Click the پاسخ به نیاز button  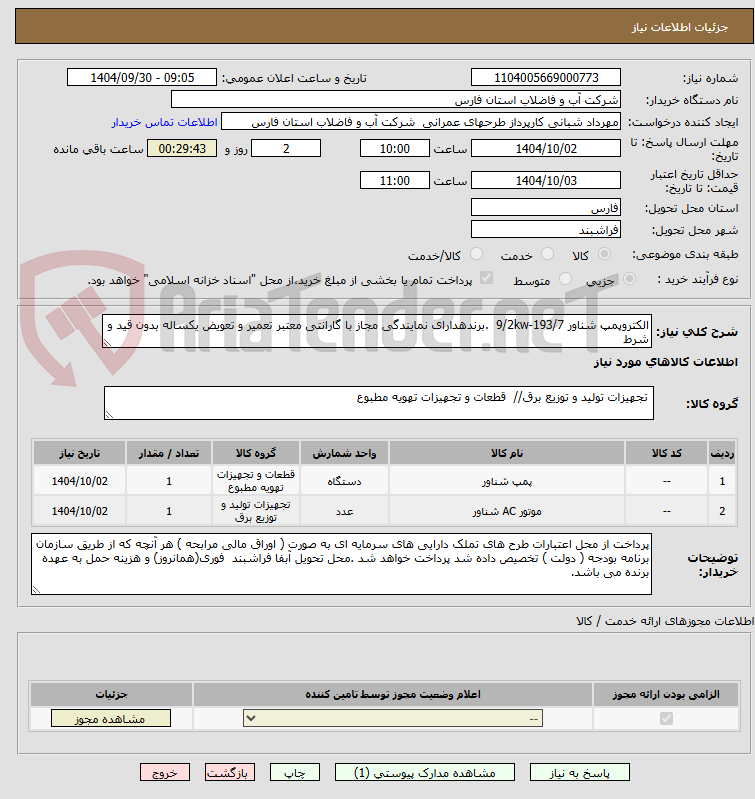tap(579, 773)
